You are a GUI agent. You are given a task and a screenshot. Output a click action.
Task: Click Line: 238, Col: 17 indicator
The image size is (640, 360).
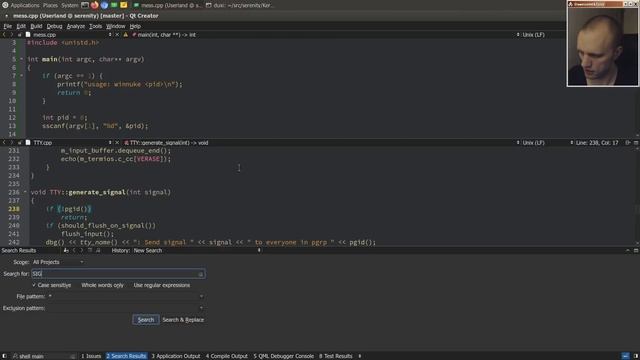click(x=597, y=142)
